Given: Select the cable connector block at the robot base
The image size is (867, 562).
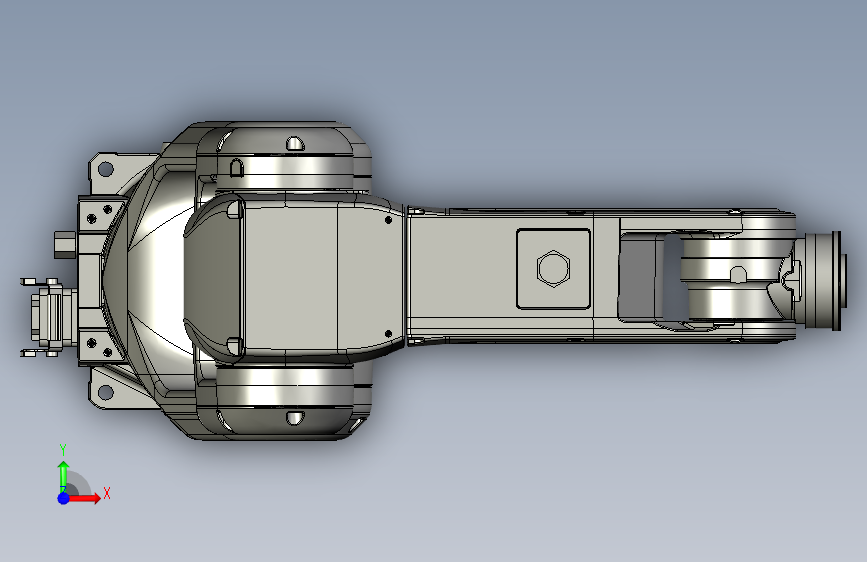Looking at the screenshot, I should click(49, 318).
